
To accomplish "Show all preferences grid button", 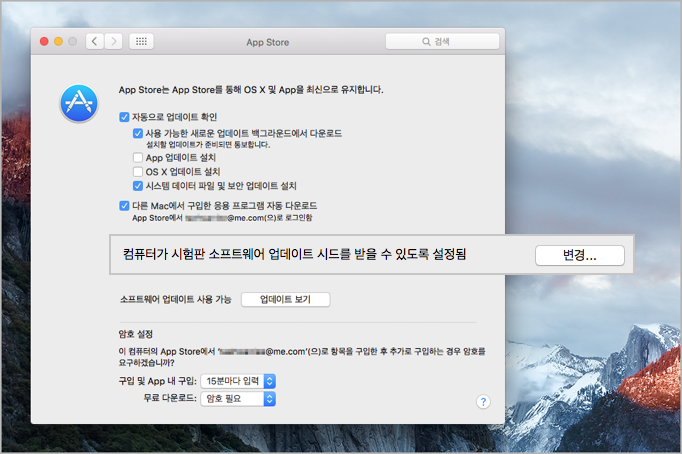I will 141,41.
